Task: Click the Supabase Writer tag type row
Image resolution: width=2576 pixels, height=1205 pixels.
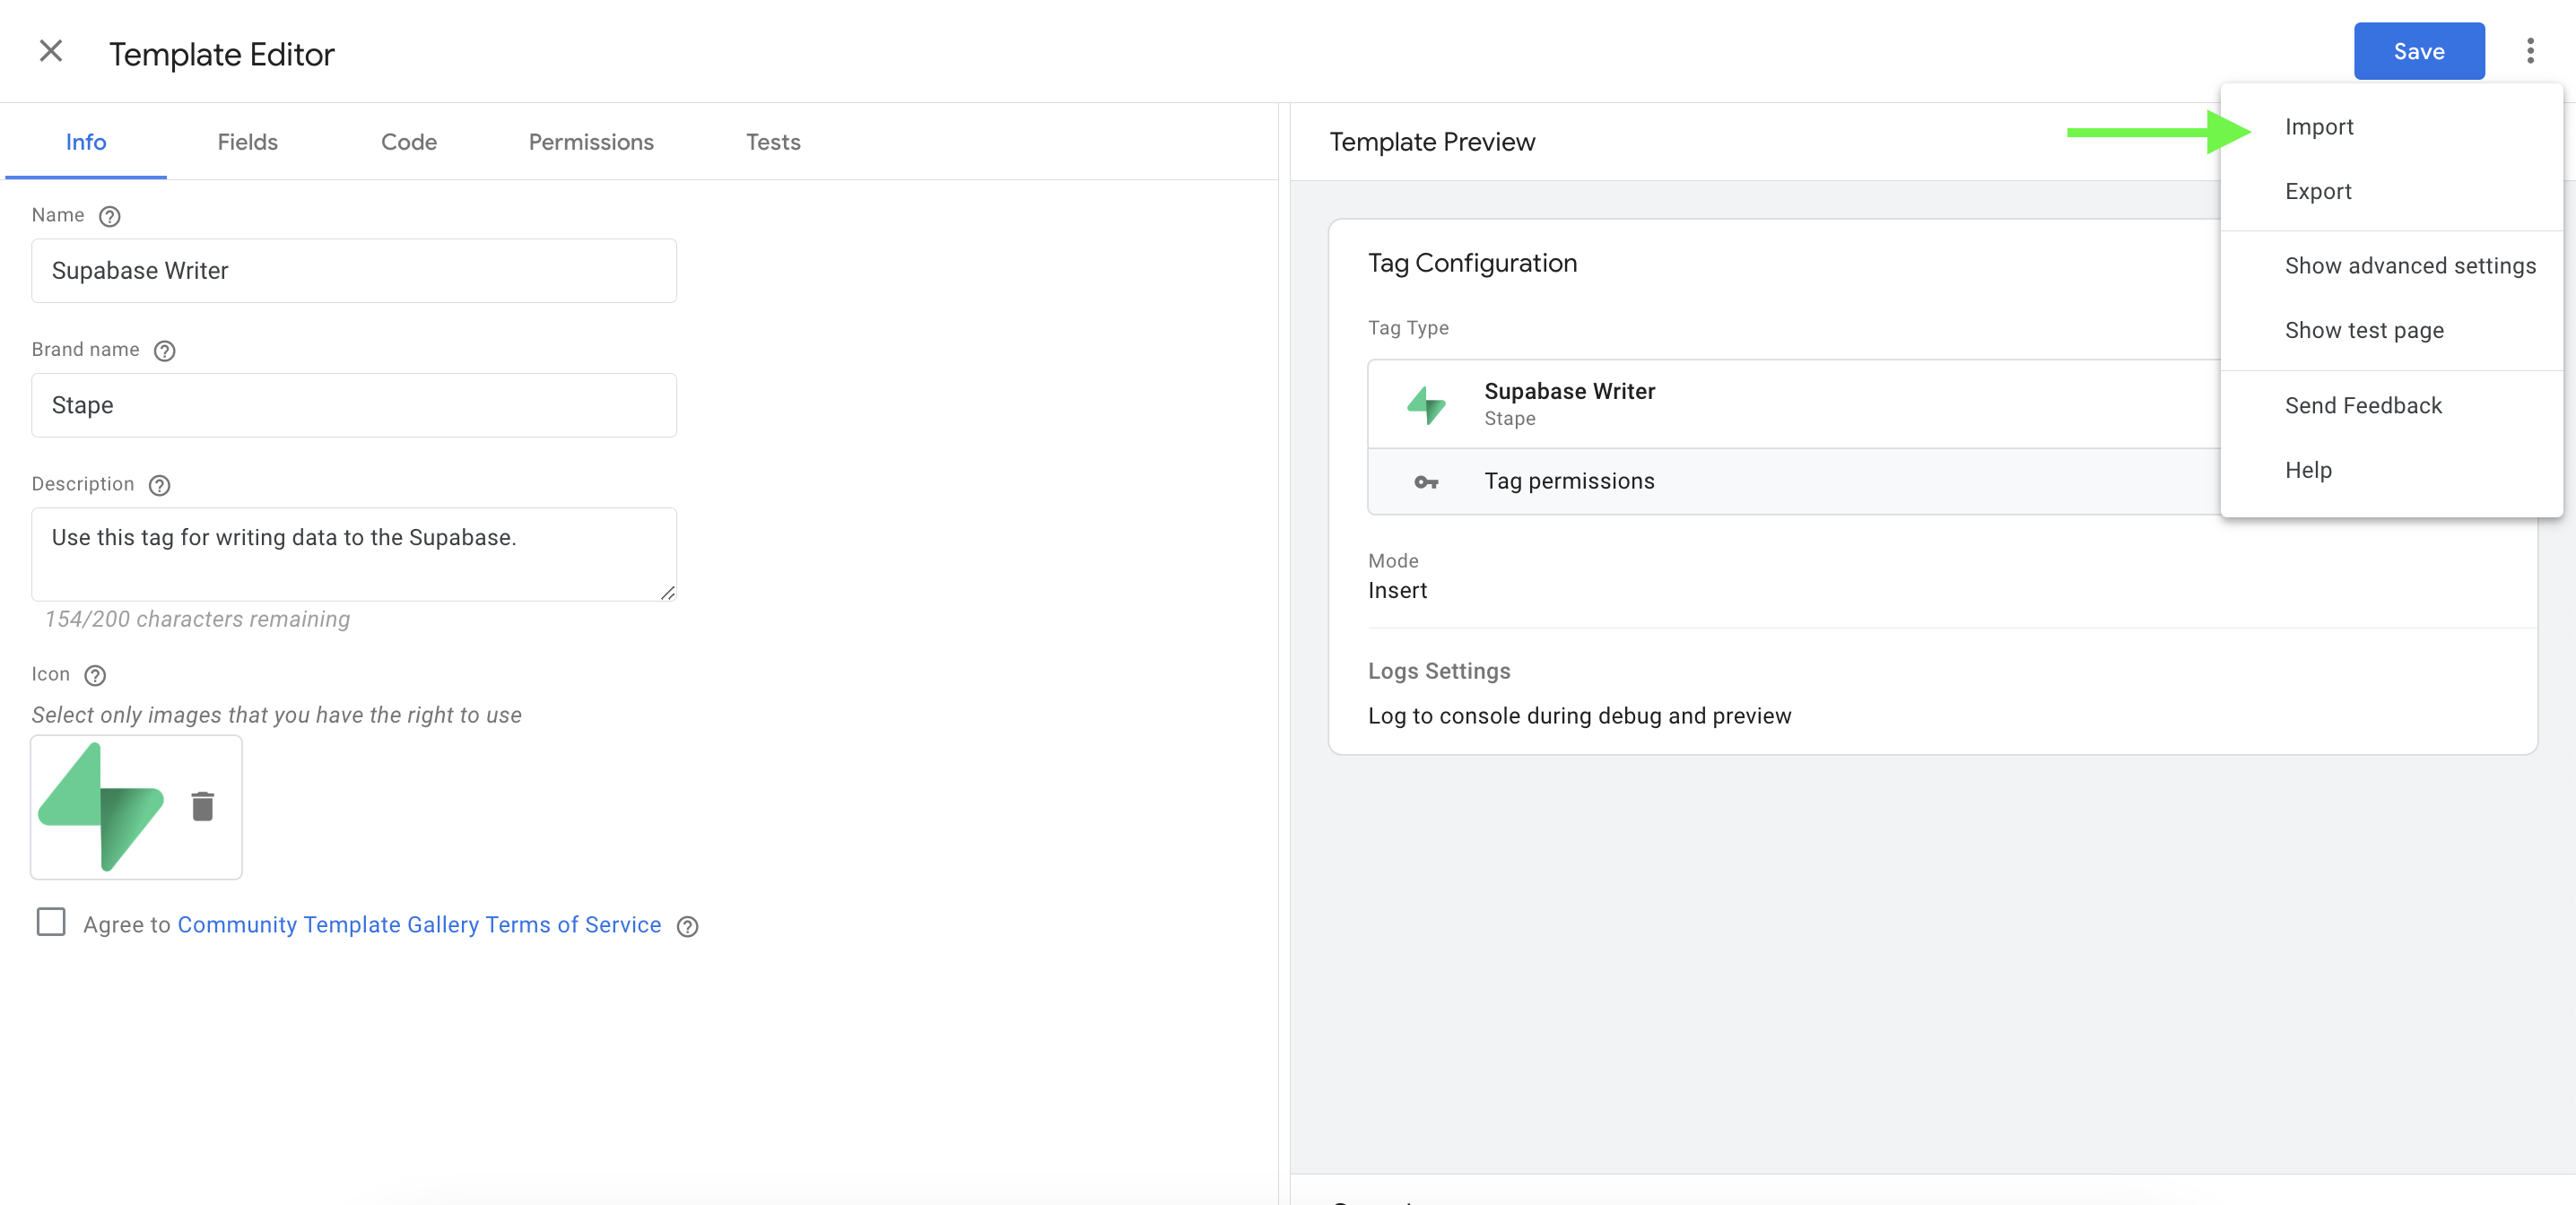Action: [x=1793, y=404]
